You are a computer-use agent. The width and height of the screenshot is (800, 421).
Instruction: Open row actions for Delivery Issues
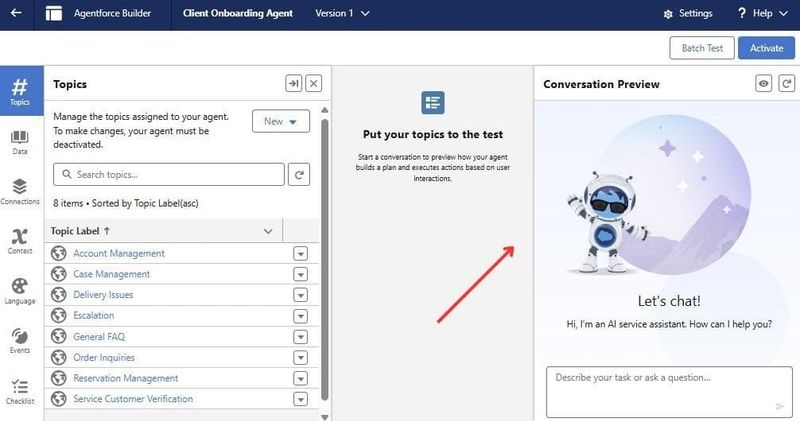(x=301, y=295)
